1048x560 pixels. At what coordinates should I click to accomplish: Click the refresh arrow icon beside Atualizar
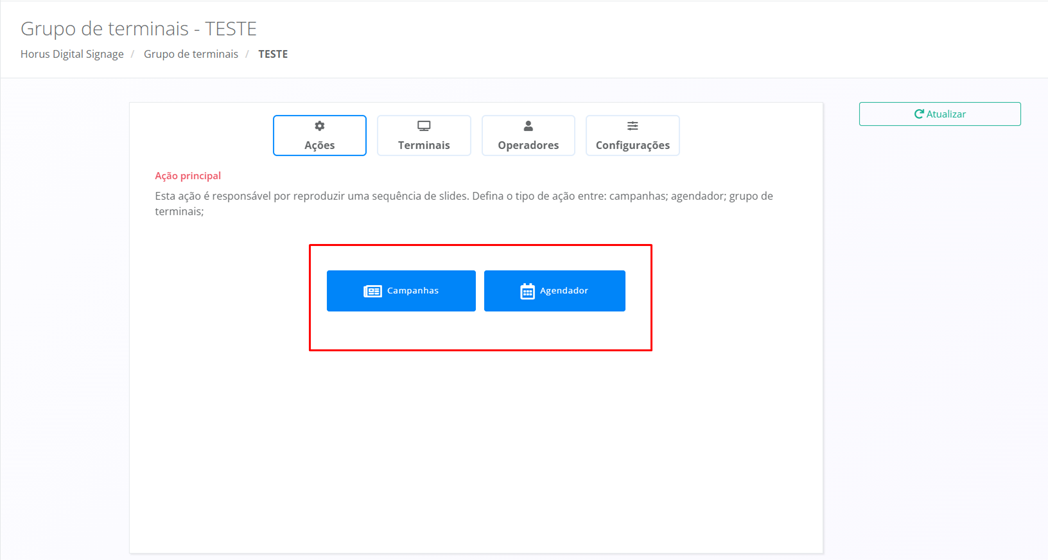(x=919, y=114)
